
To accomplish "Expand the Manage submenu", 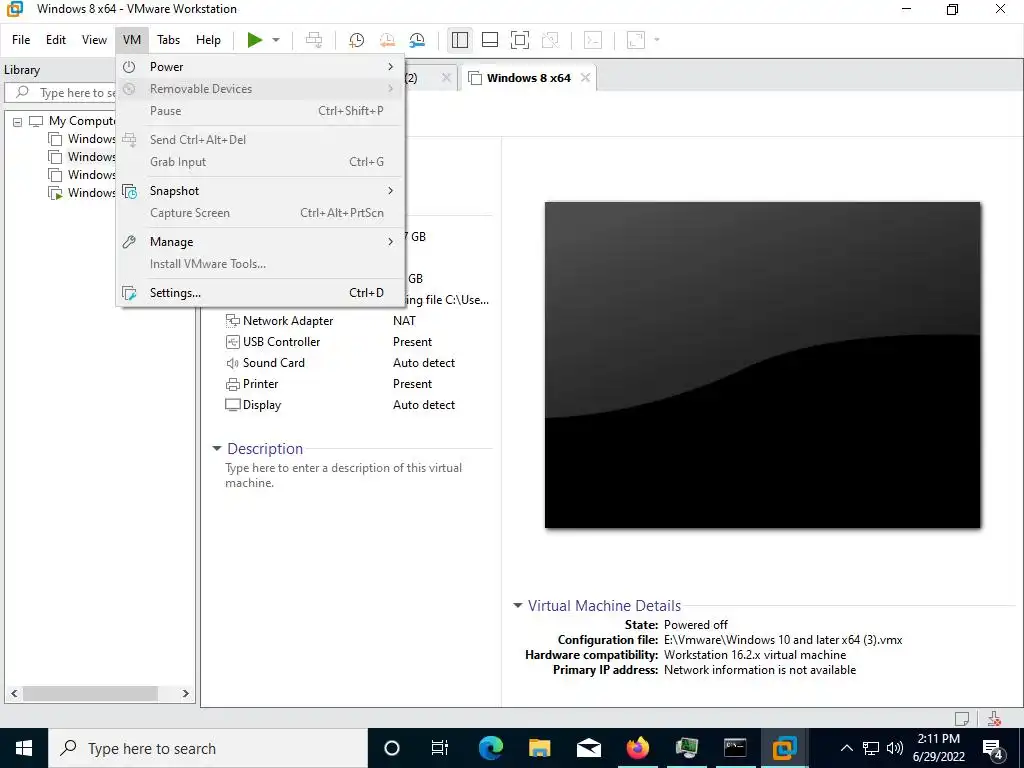I will (261, 242).
